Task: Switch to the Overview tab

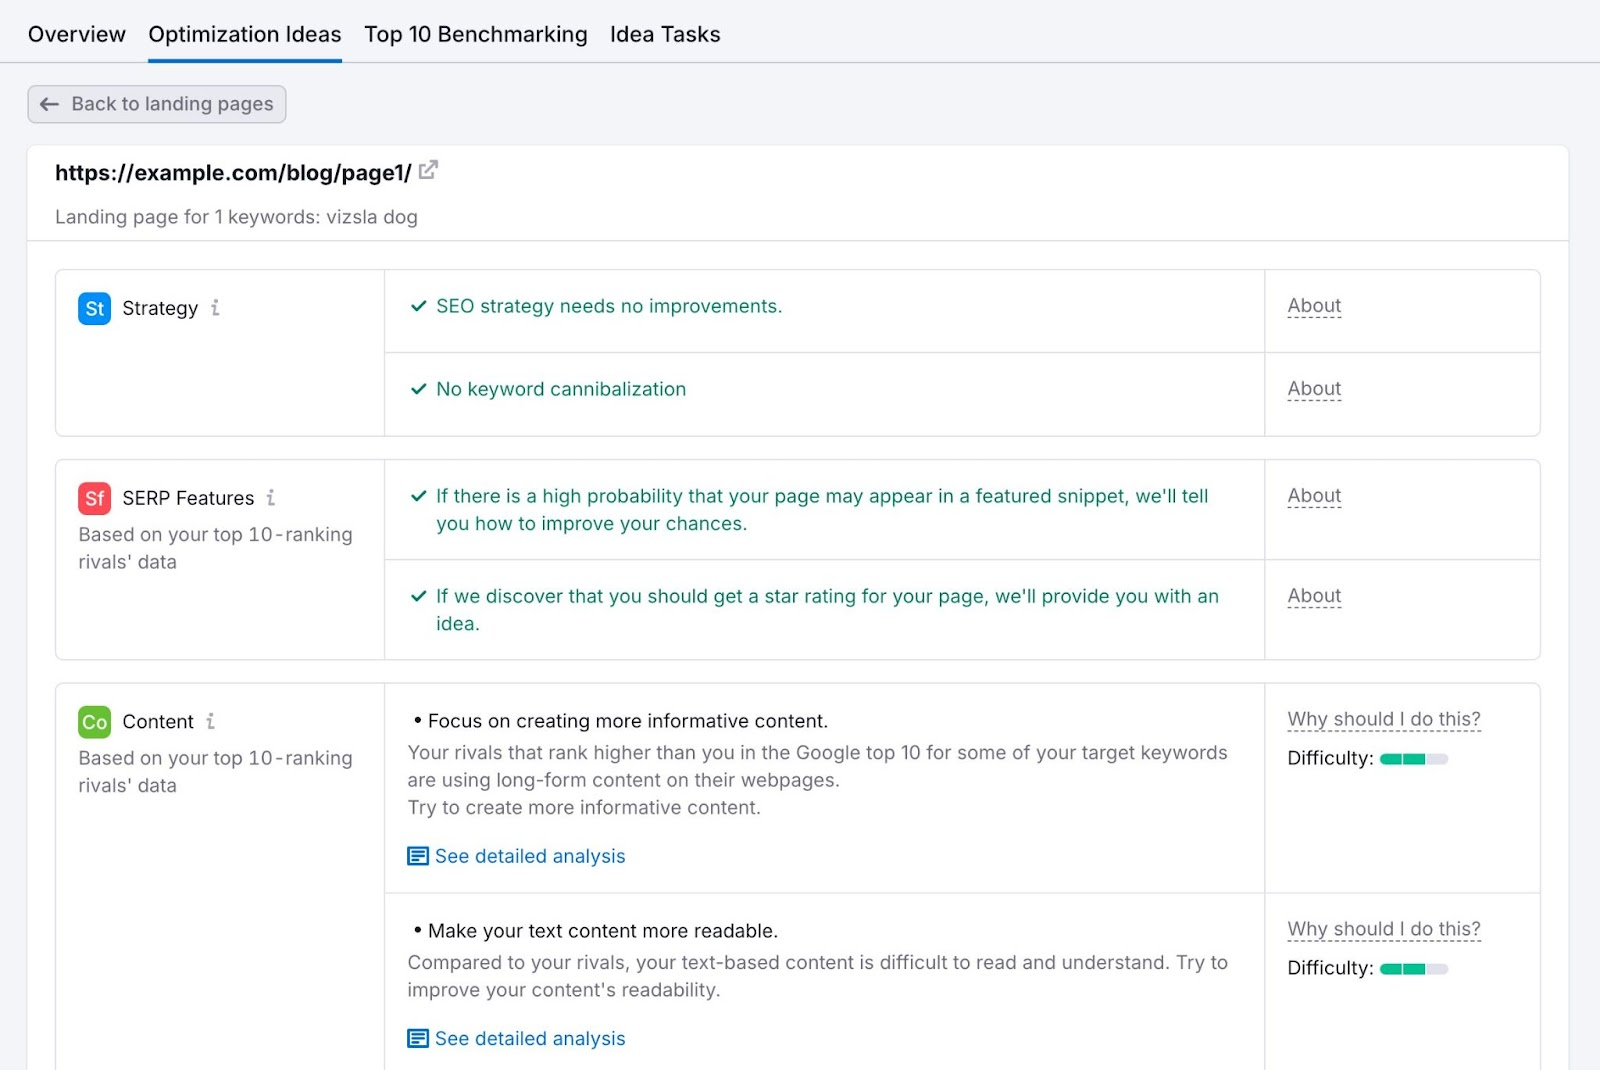Action: click(x=76, y=33)
